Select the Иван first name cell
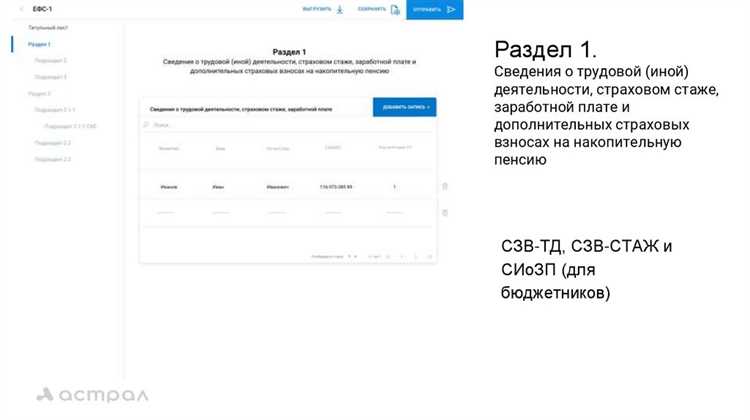The image size is (750, 420). click(218, 187)
